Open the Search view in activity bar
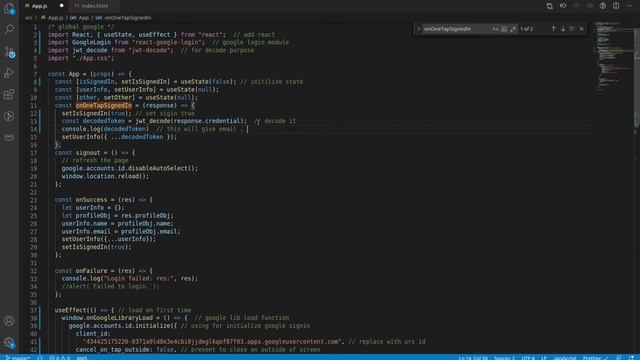Viewport: 640px width, 360px height. pyautogui.click(x=9, y=29)
